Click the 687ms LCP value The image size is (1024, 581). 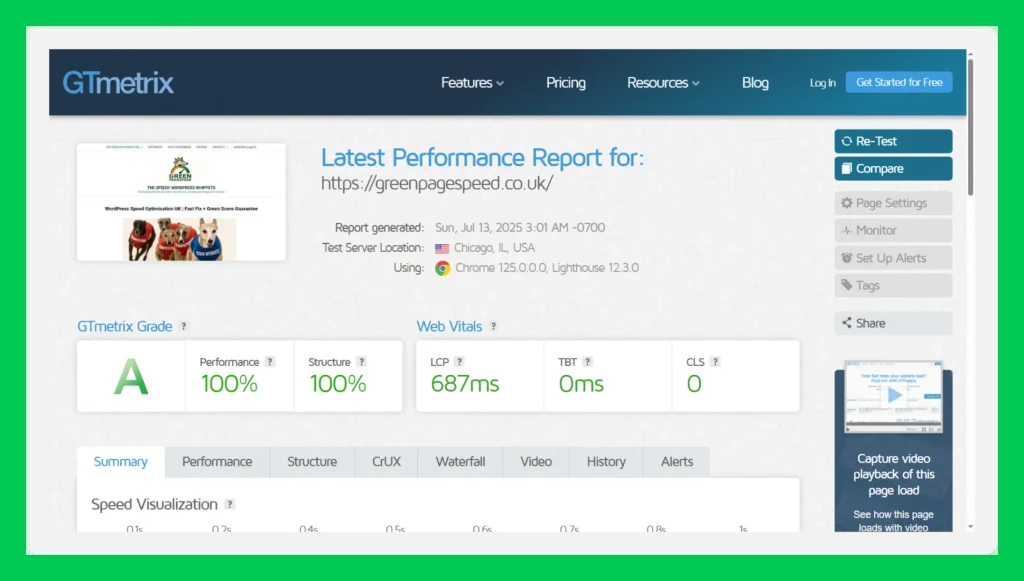pyautogui.click(x=465, y=384)
